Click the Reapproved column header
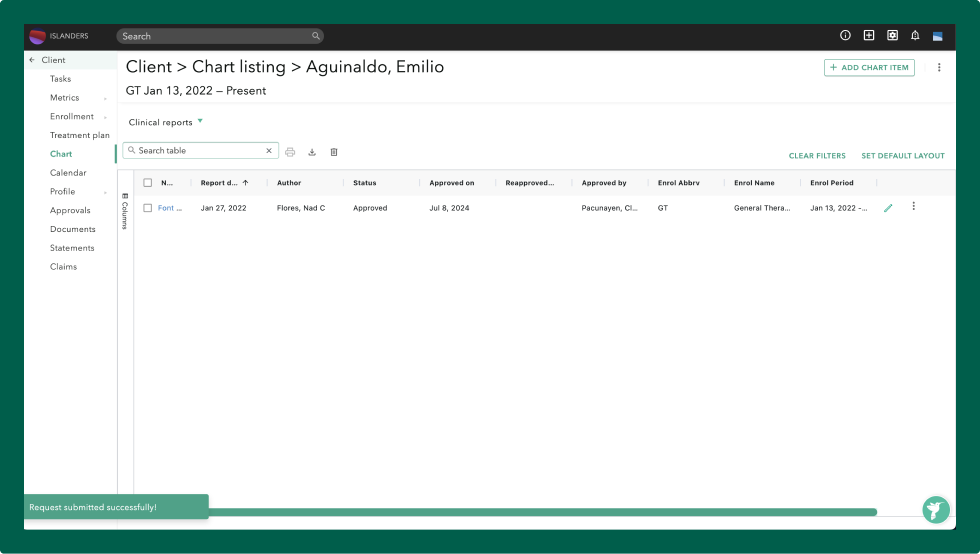The image size is (980, 554). pyautogui.click(x=529, y=183)
